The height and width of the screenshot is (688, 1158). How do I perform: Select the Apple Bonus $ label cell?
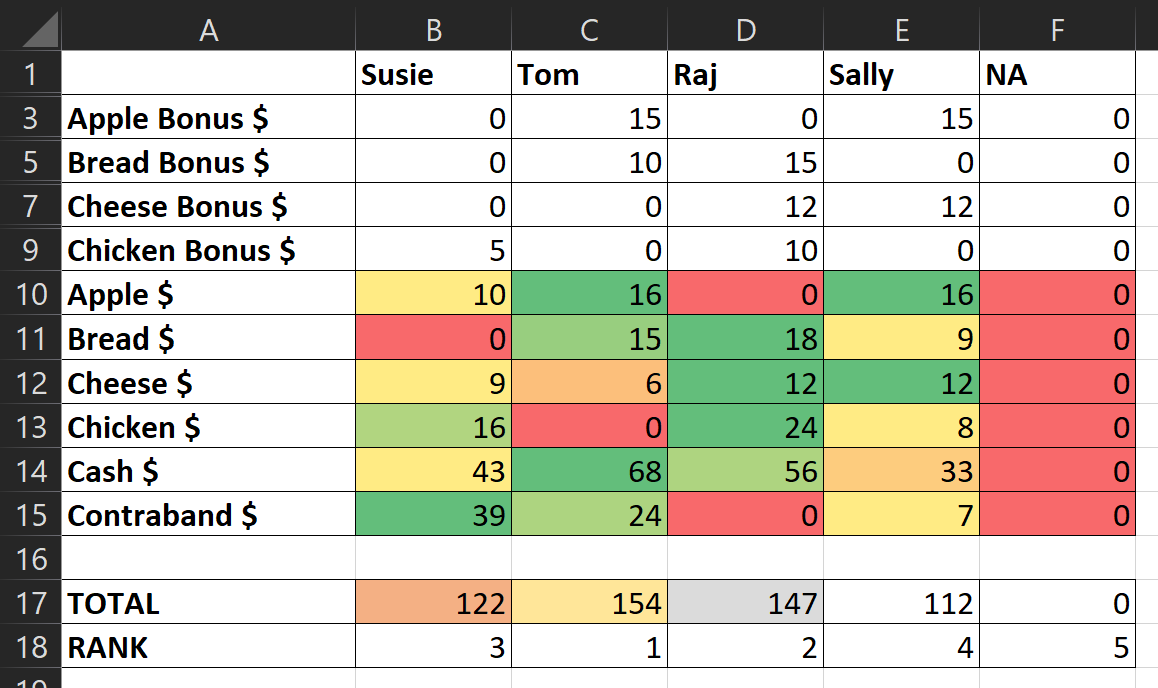[x=208, y=117]
